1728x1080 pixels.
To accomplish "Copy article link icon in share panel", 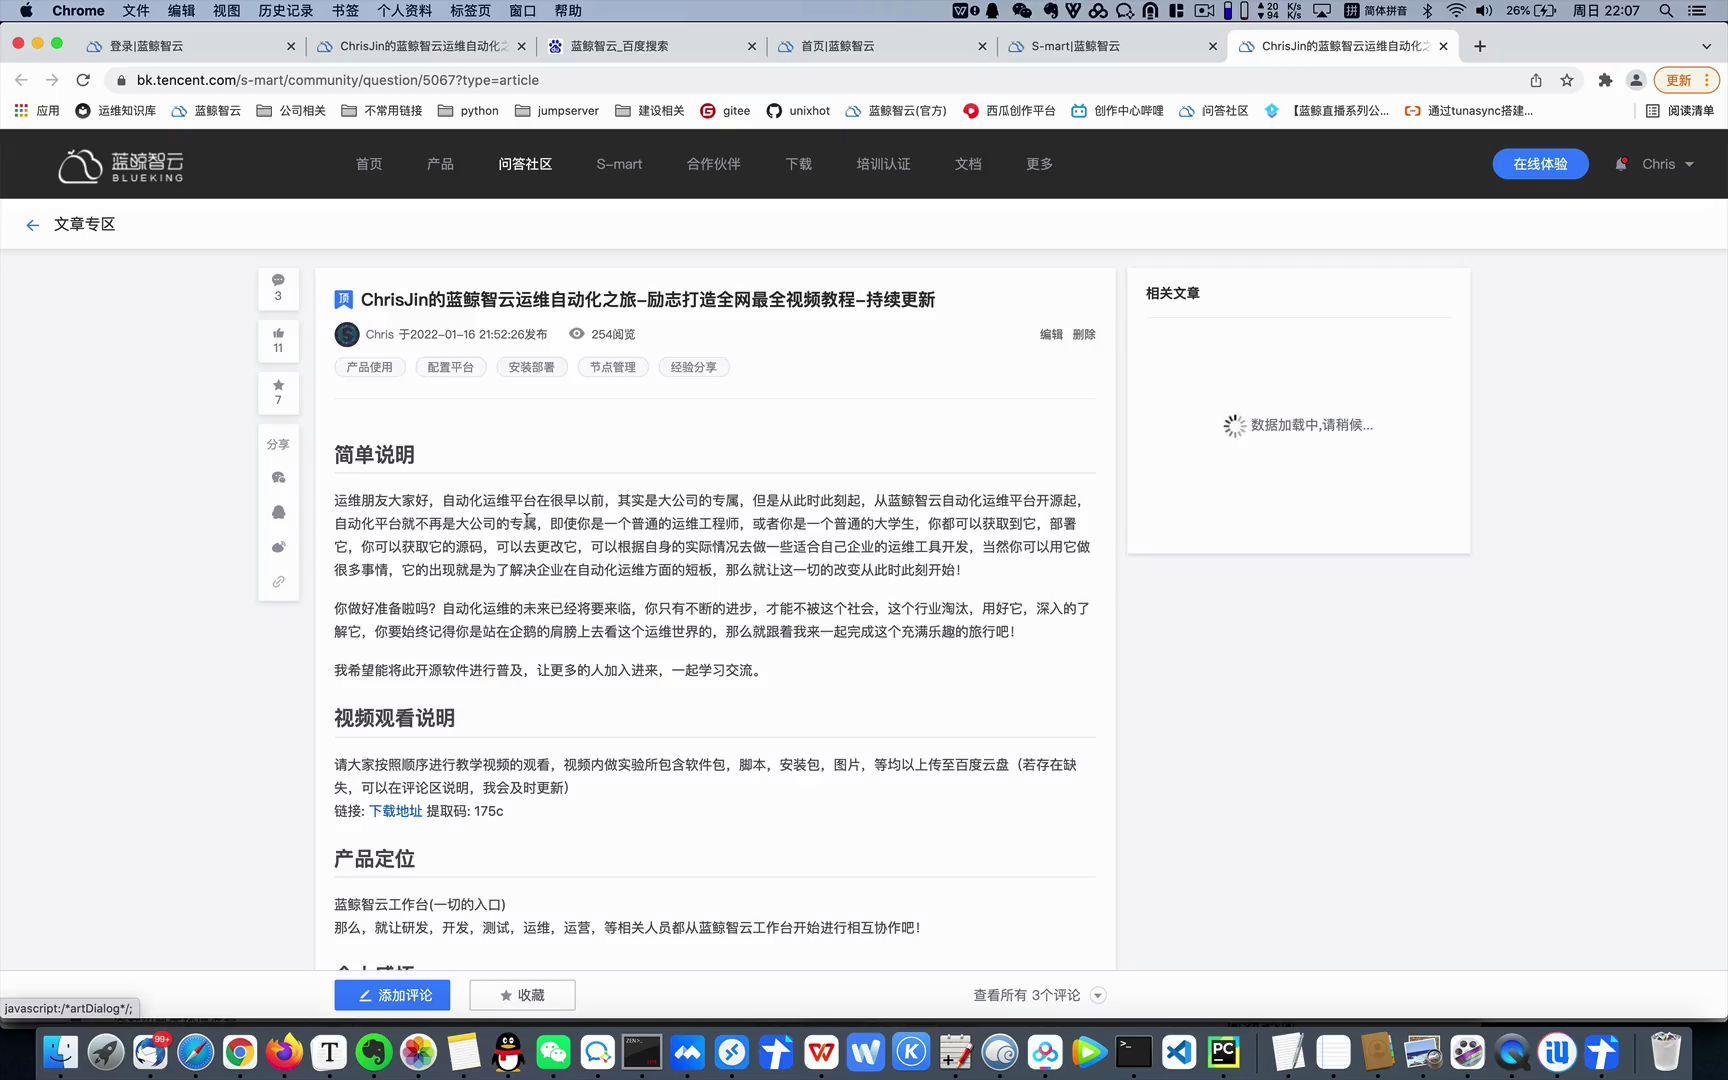I will 278,581.
